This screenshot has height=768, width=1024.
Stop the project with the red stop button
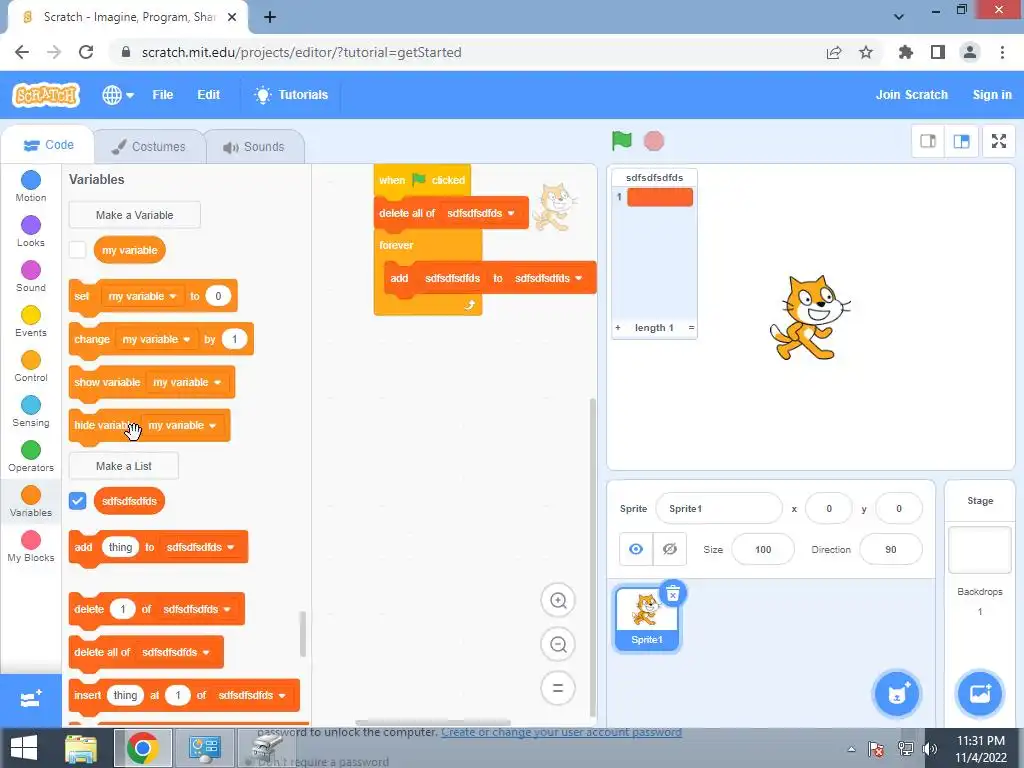tap(654, 141)
